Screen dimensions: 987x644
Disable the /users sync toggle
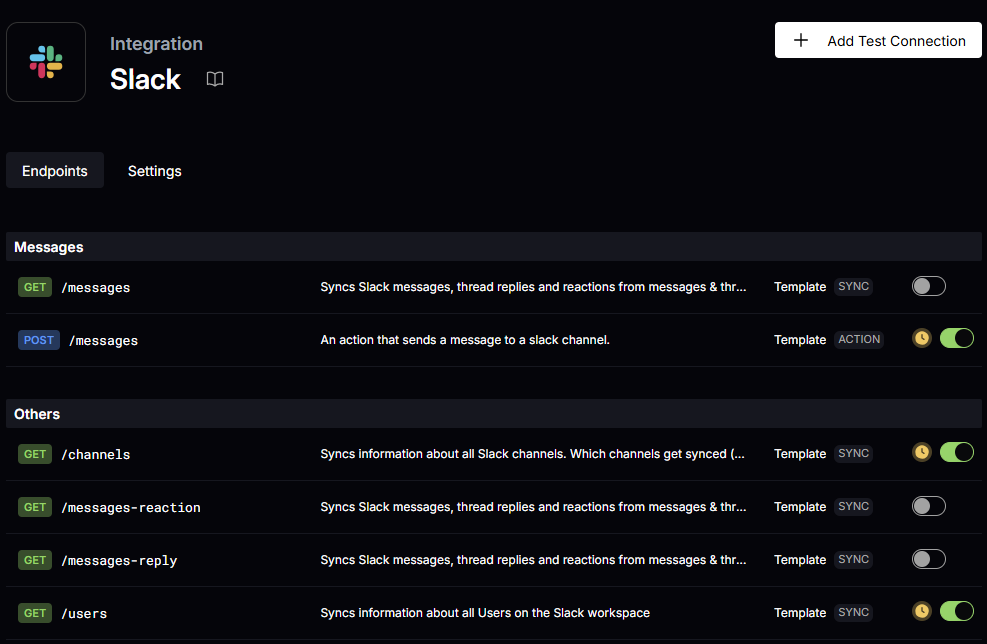point(956,612)
